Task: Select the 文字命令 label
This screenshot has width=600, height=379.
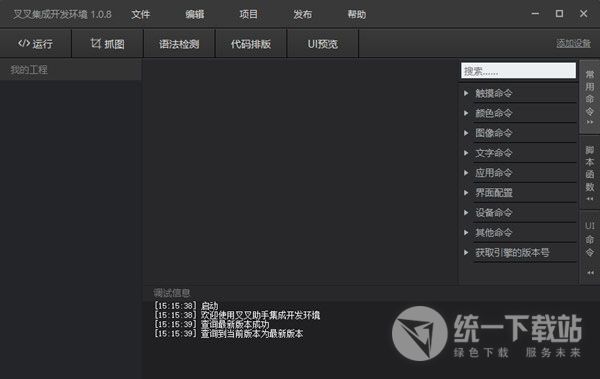Action: (x=494, y=153)
